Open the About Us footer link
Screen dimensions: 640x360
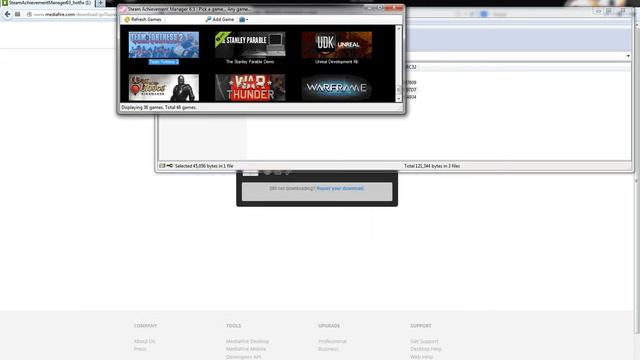(144, 341)
